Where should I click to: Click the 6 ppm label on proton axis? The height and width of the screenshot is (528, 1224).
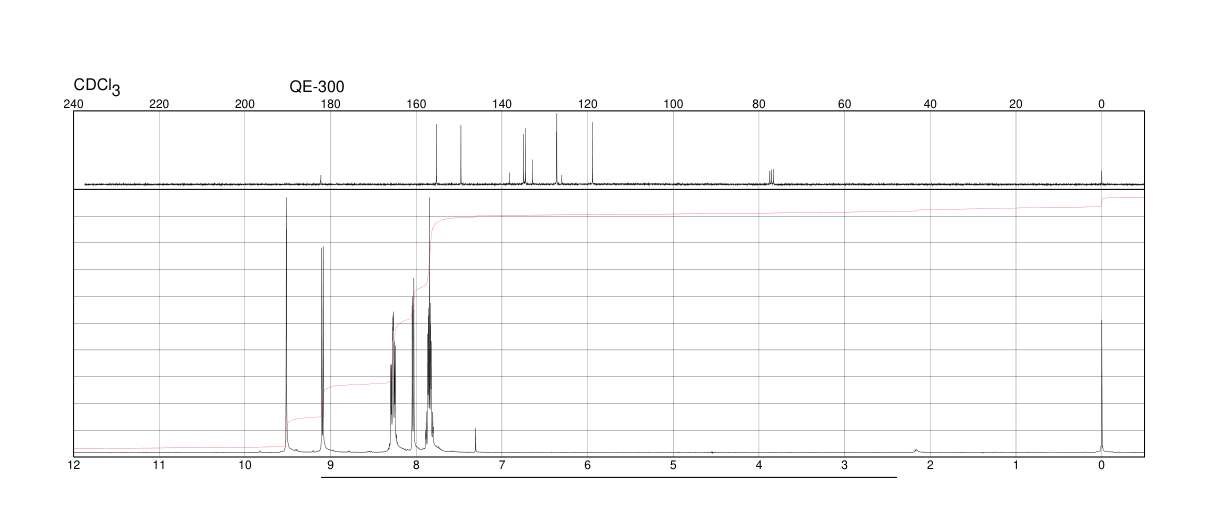(x=587, y=465)
